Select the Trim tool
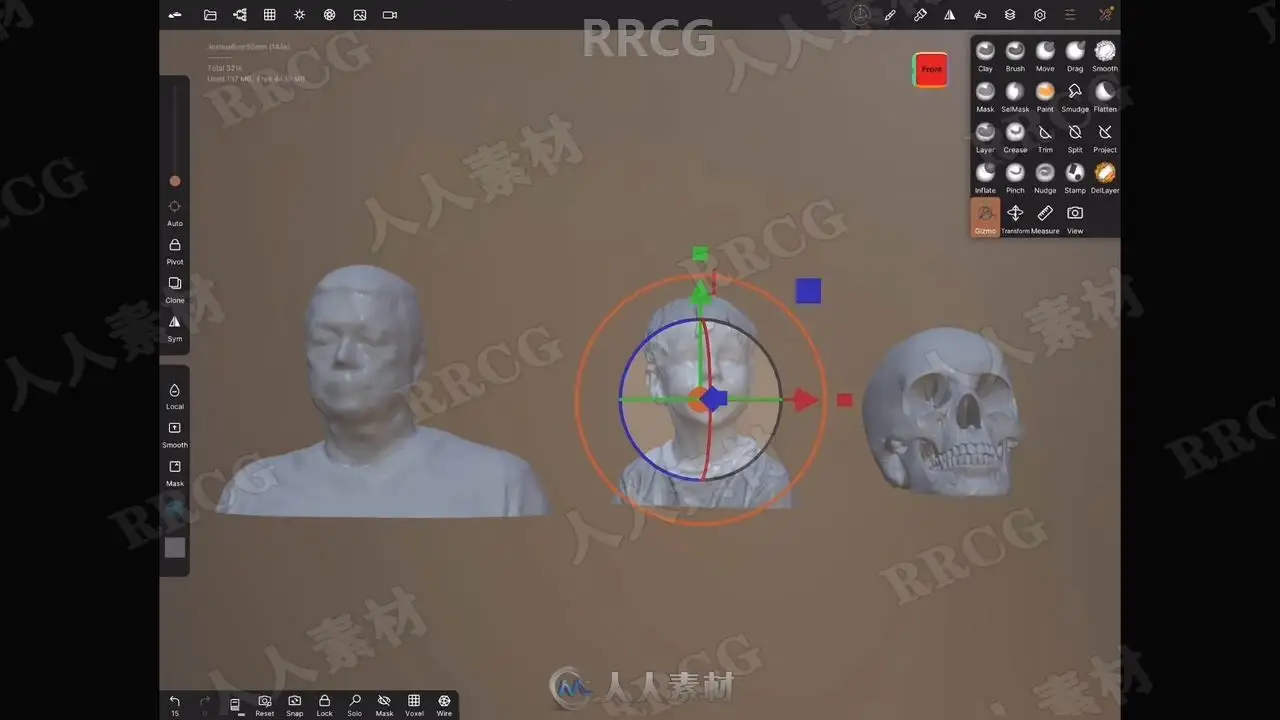This screenshot has height=720, width=1280. 1045,138
